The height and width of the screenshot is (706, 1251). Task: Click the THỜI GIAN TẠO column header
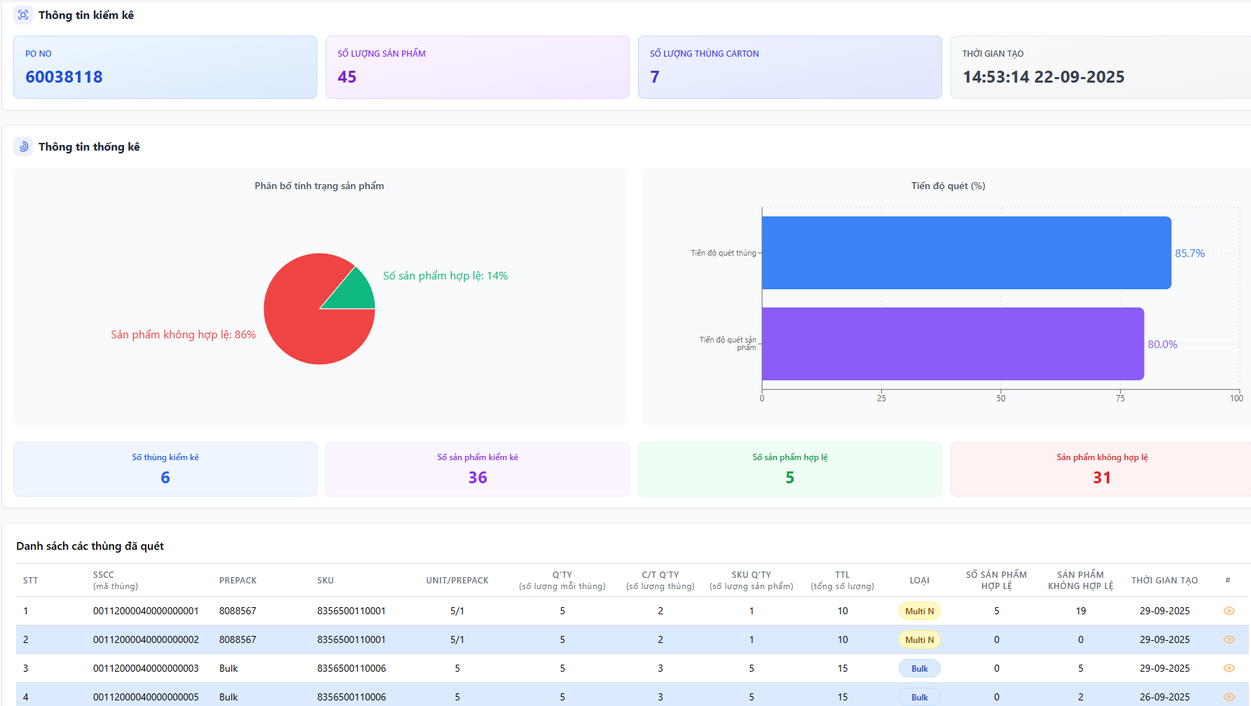tap(1164, 580)
